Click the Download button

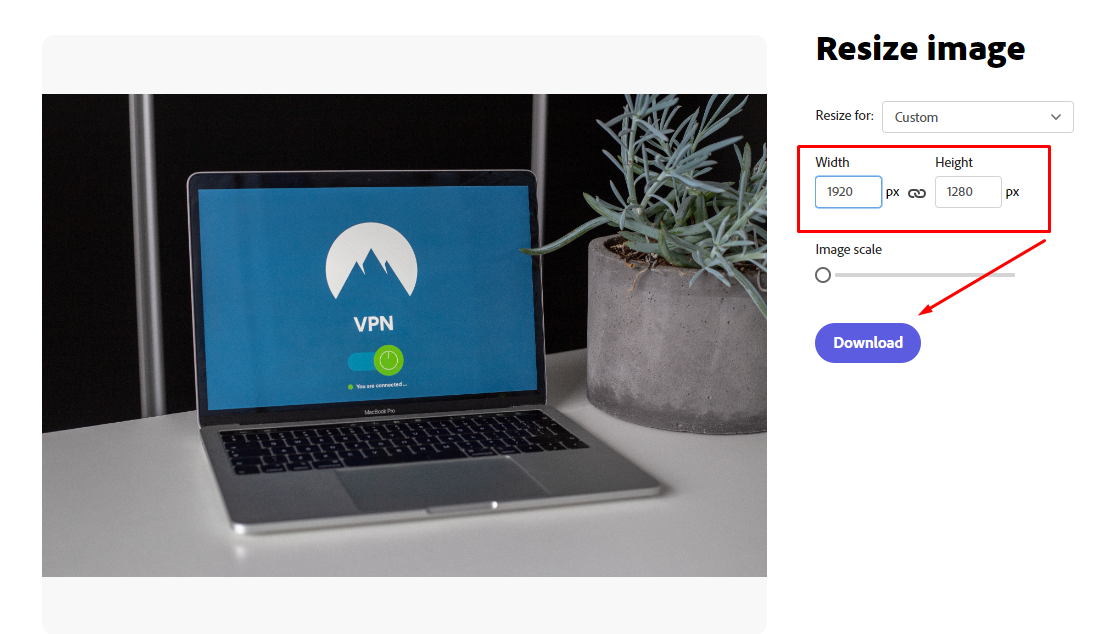[868, 343]
